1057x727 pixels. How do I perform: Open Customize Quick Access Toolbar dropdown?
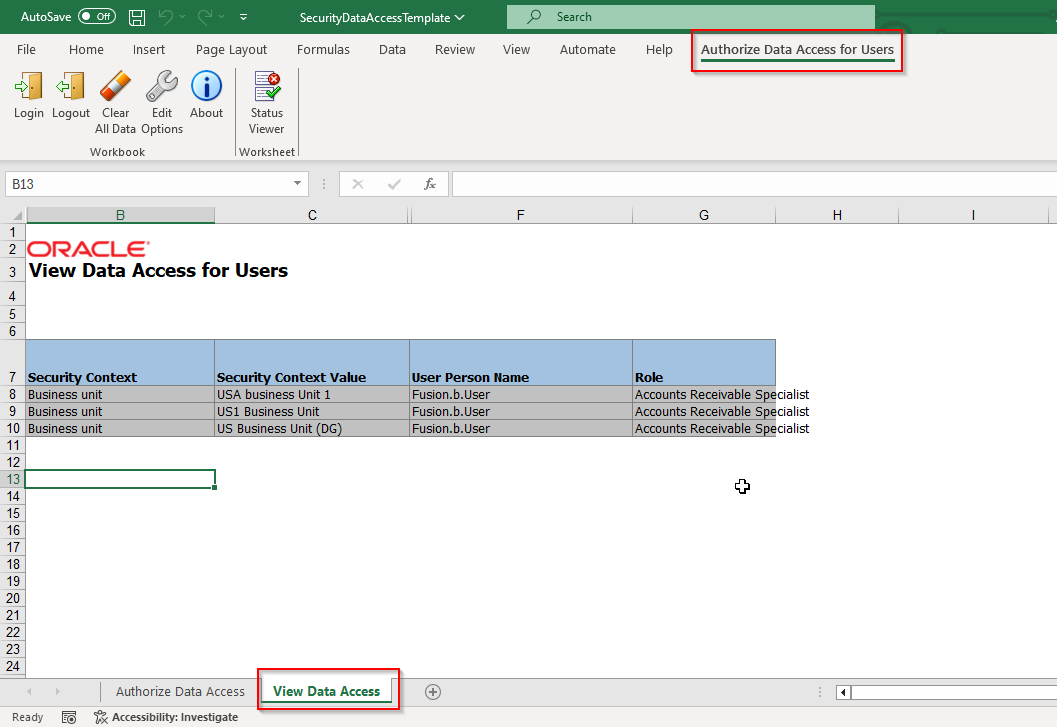pyautogui.click(x=243, y=17)
